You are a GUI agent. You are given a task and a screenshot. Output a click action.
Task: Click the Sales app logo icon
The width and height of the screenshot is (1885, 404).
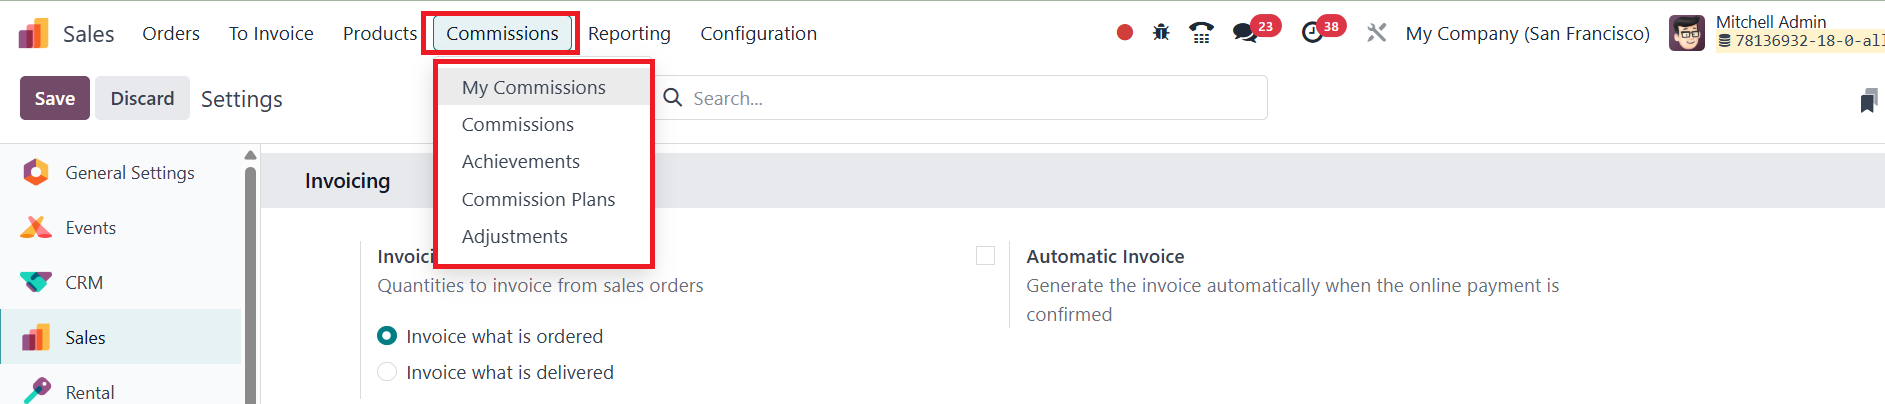tap(34, 33)
